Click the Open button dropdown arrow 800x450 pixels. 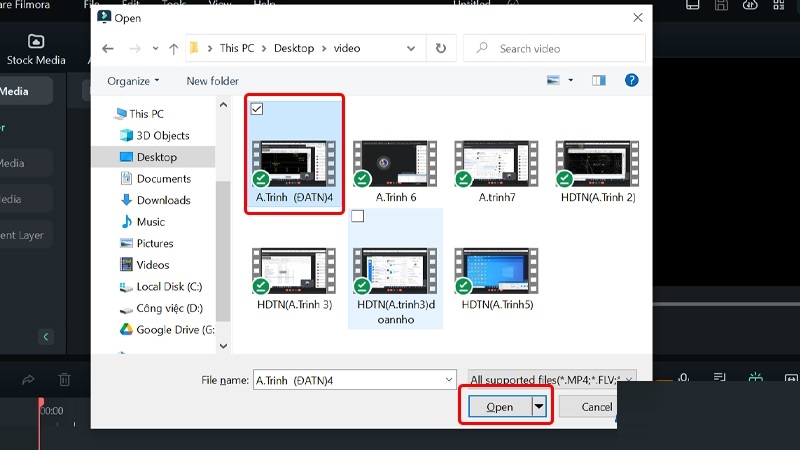point(540,407)
